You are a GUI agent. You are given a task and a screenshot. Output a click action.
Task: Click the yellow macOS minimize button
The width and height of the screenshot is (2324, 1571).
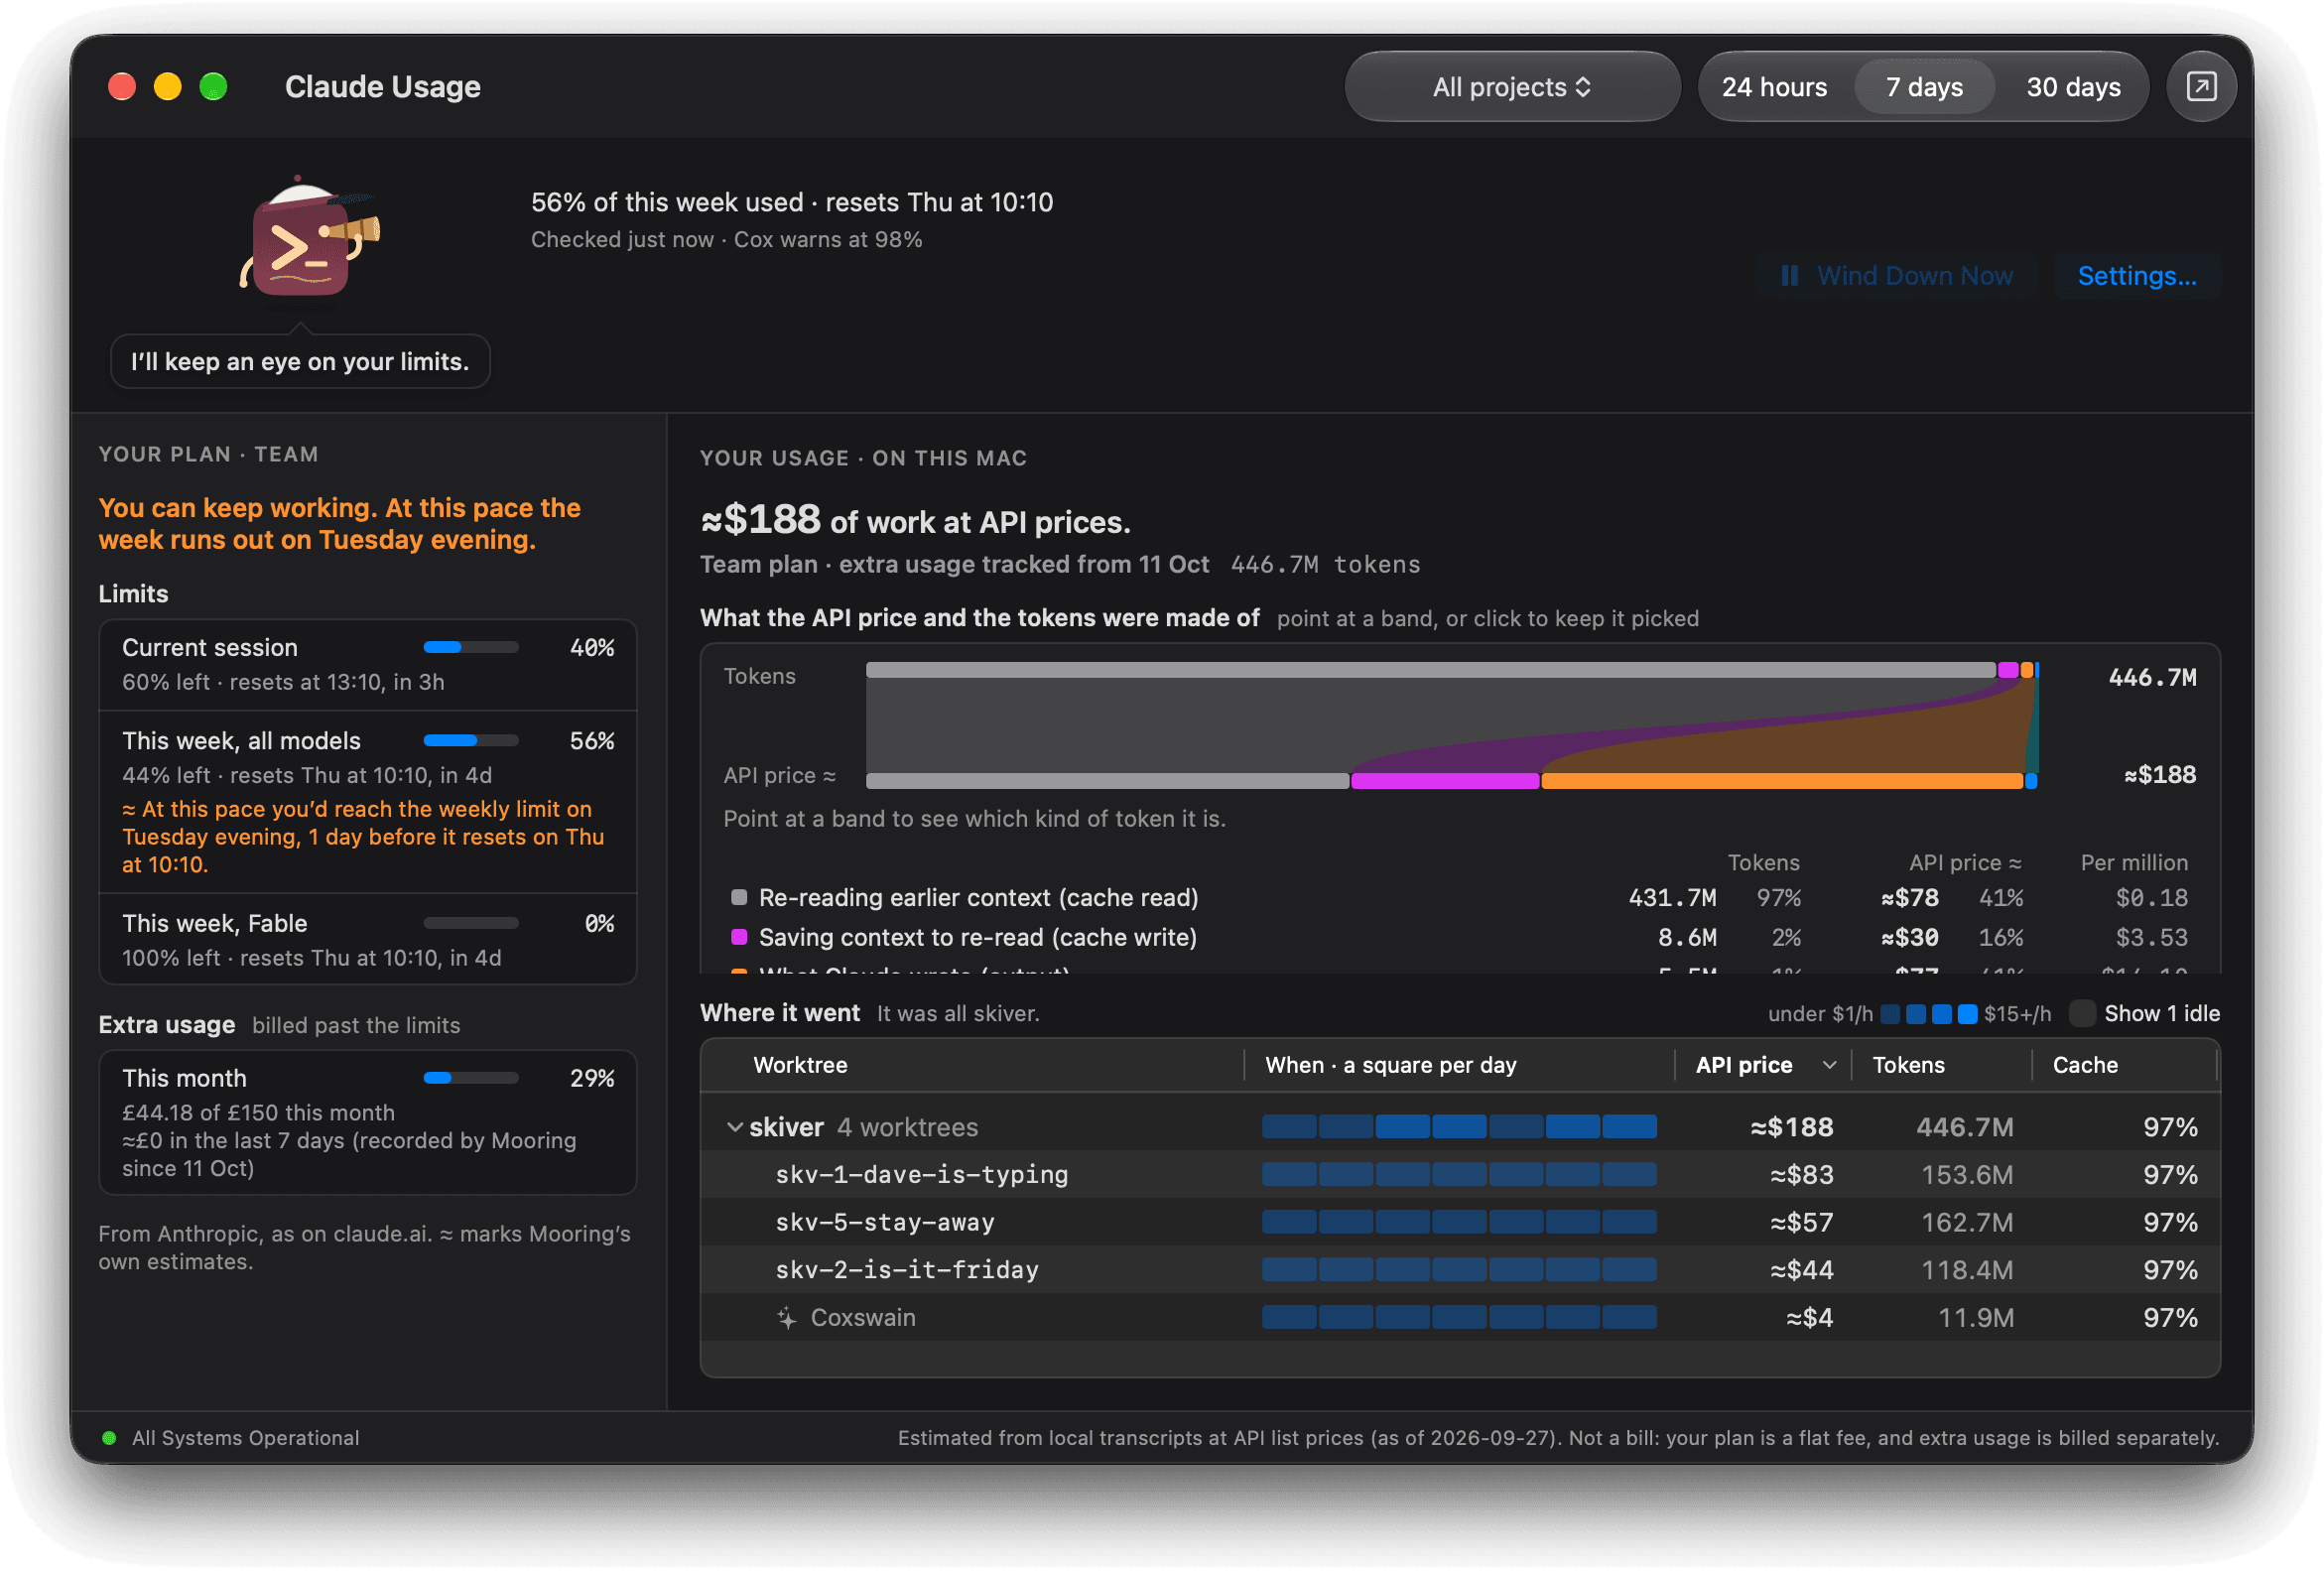pos(167,87)
